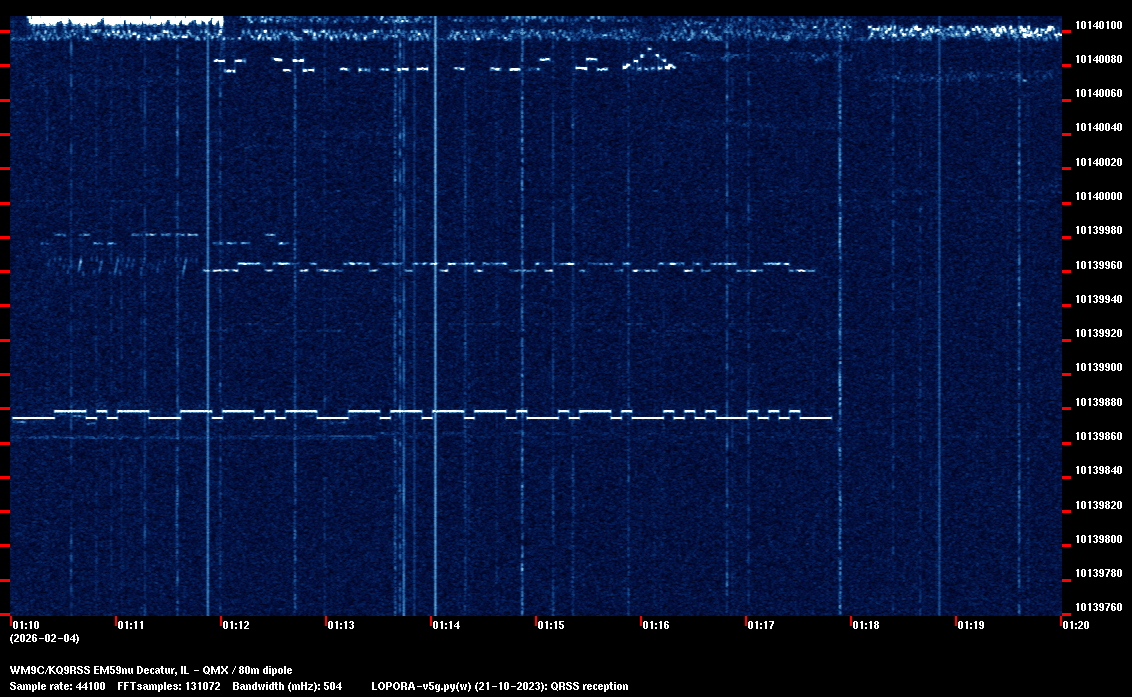The height and width of the screenshot is (697, 1132).
Task: Click the 01:10 time axis label
Action: [26, 625]
